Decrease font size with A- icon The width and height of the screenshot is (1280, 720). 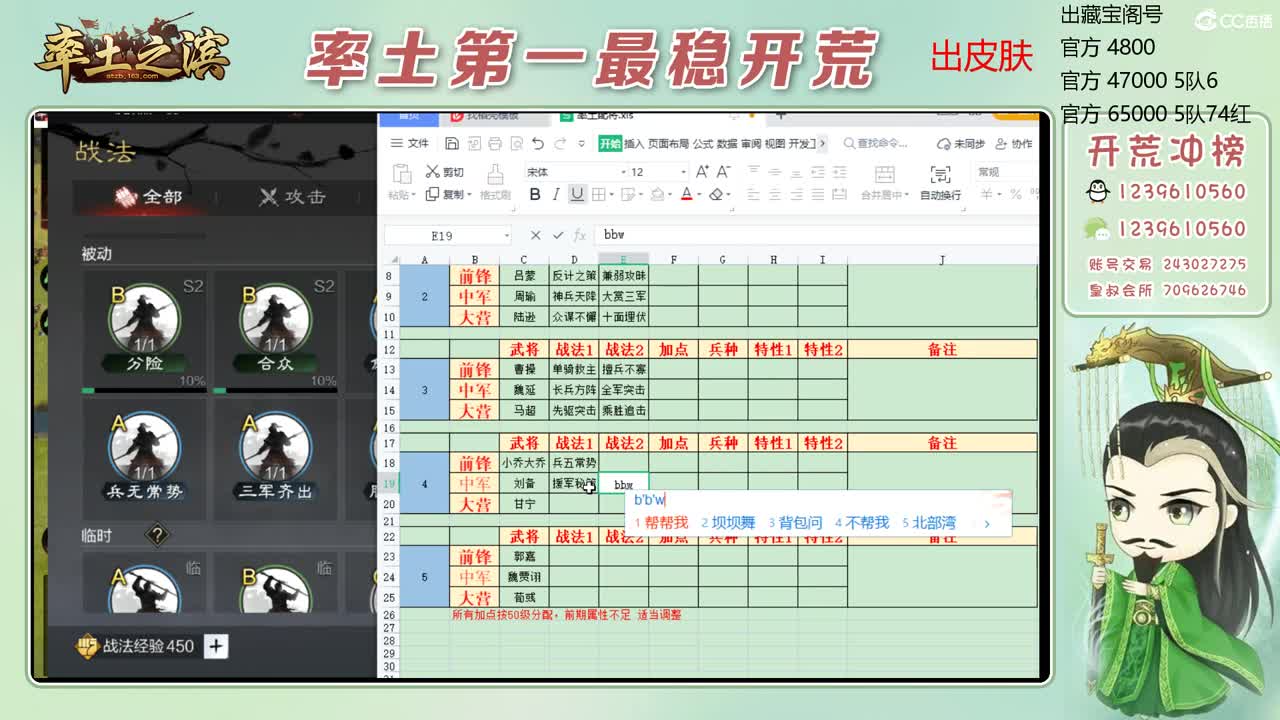724,172
